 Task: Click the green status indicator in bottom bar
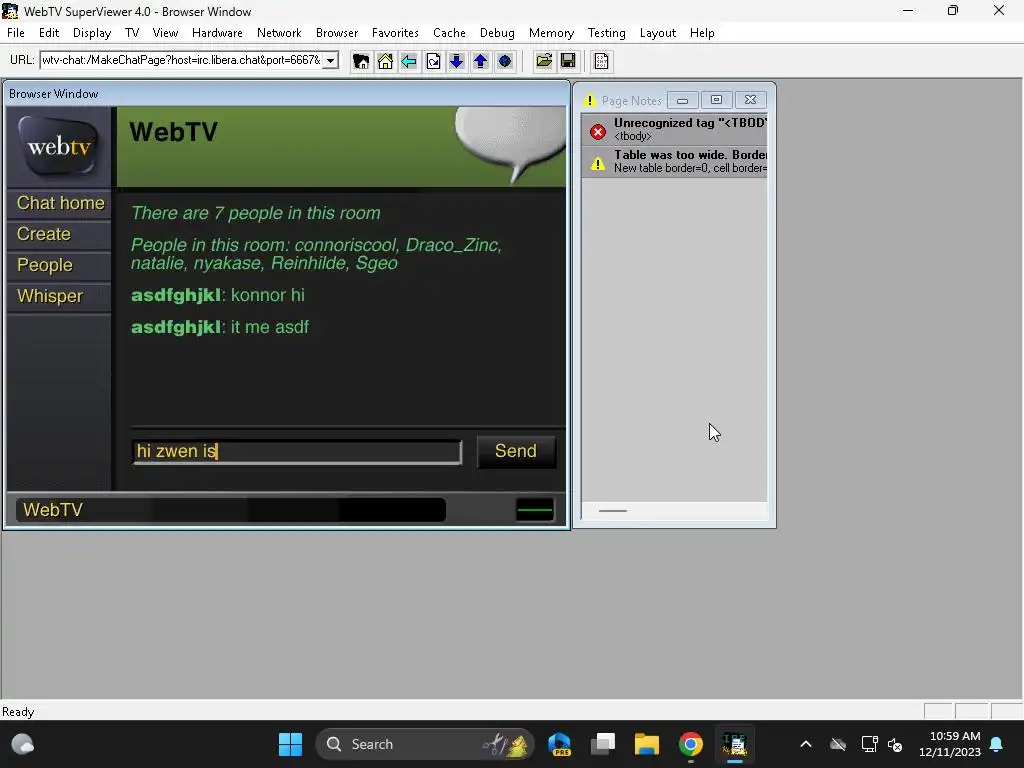click(535, 510)
